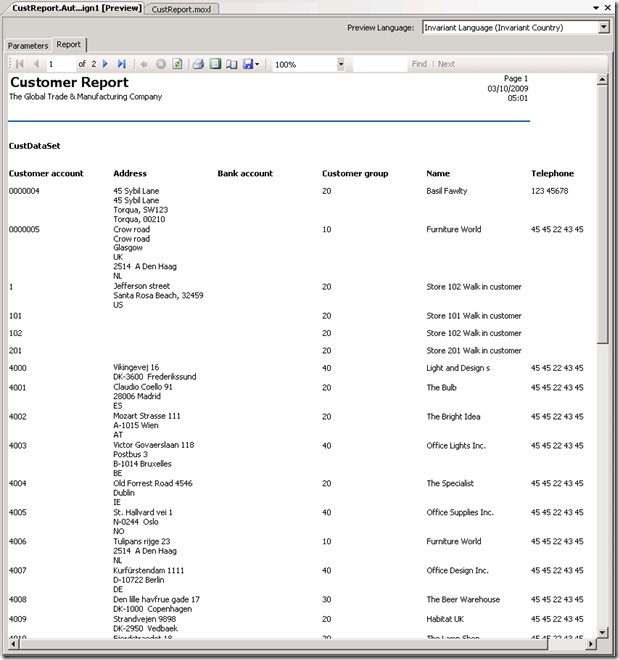
Task: Print the customer report
Action: click(199, 64)
